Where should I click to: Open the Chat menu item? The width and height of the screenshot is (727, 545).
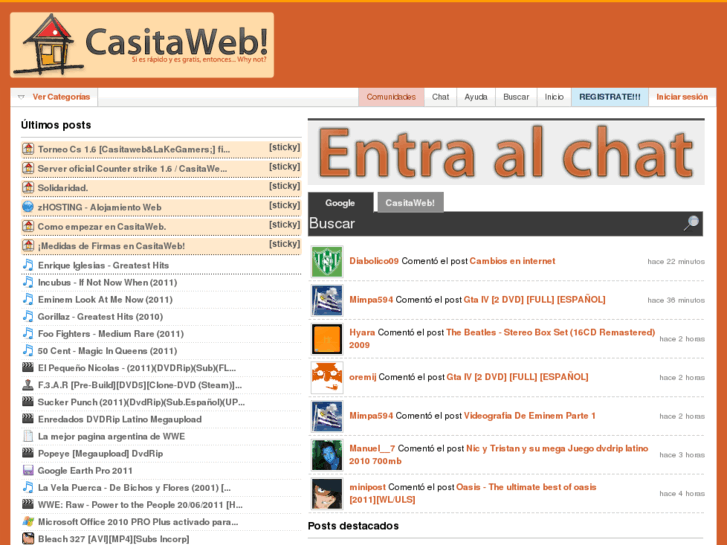click(440, 97)
